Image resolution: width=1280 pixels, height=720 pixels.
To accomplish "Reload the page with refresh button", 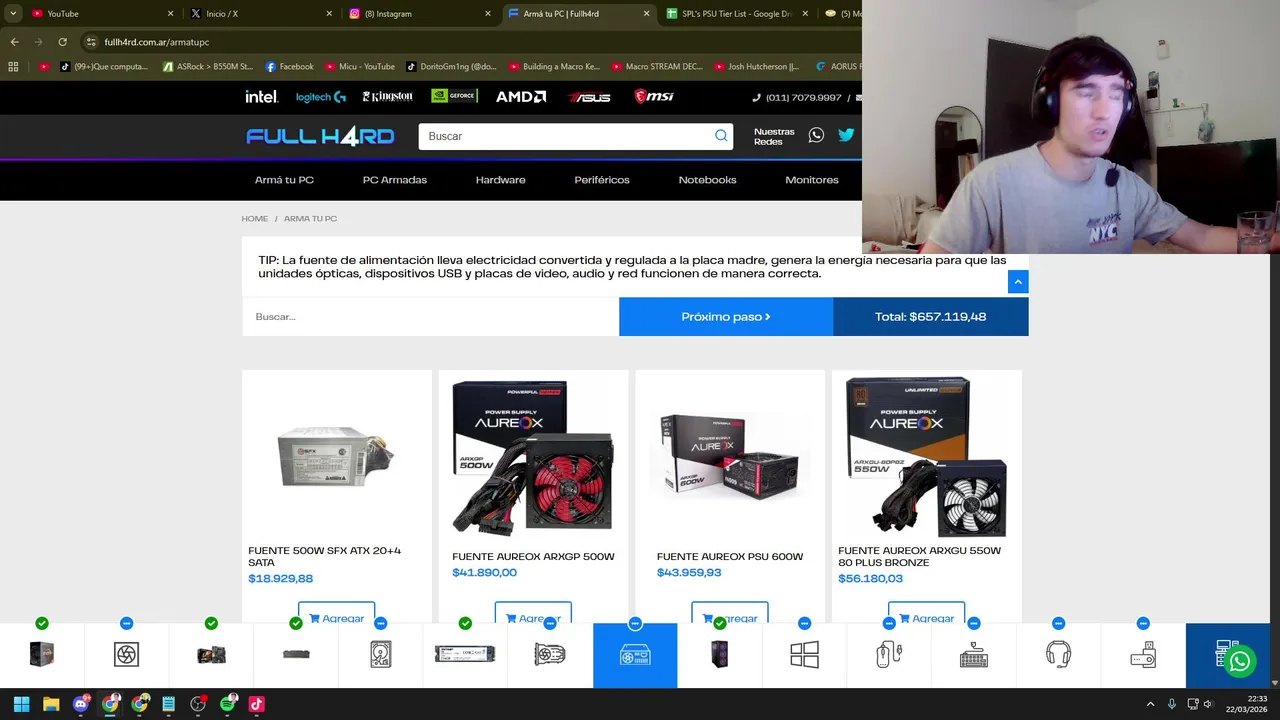I will point(62,42).
